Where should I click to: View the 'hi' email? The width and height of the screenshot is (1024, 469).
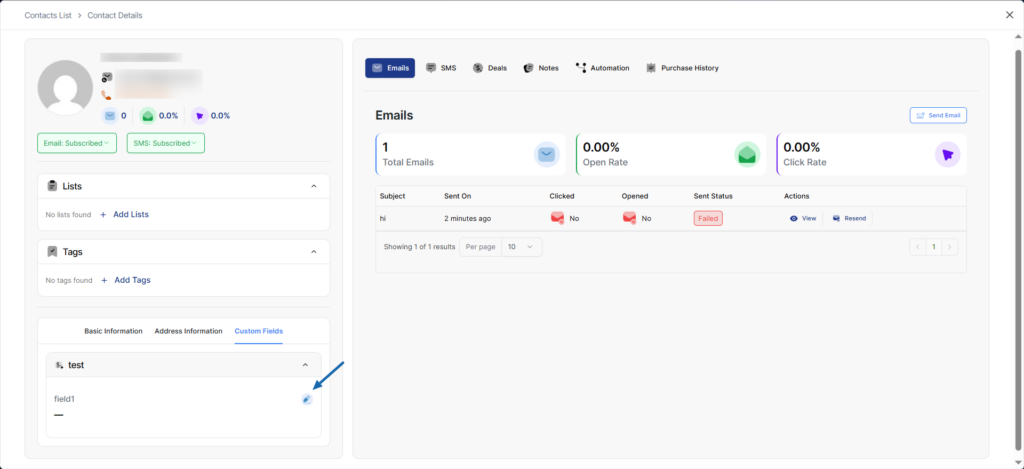click(x=803, y=218)
